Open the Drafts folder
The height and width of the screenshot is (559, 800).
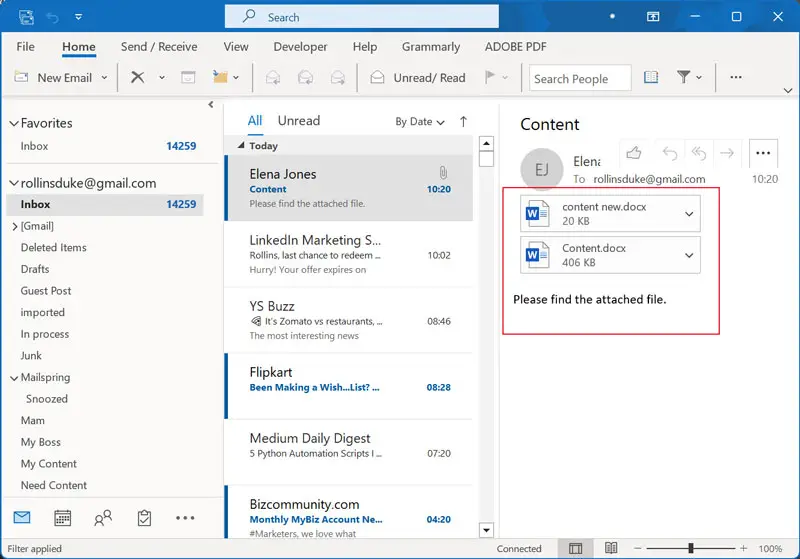(x=37, y=269)
